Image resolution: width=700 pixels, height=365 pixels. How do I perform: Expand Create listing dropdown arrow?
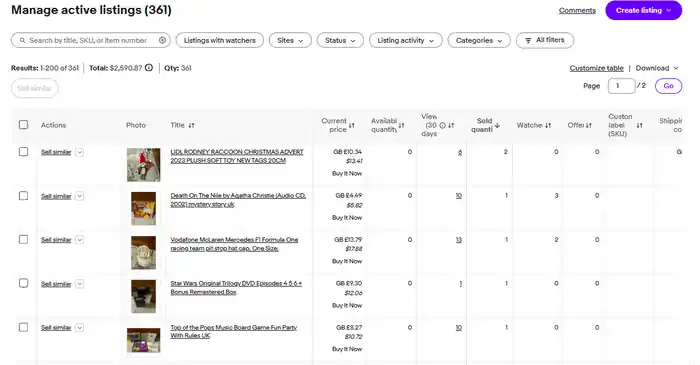coord(669,10)
